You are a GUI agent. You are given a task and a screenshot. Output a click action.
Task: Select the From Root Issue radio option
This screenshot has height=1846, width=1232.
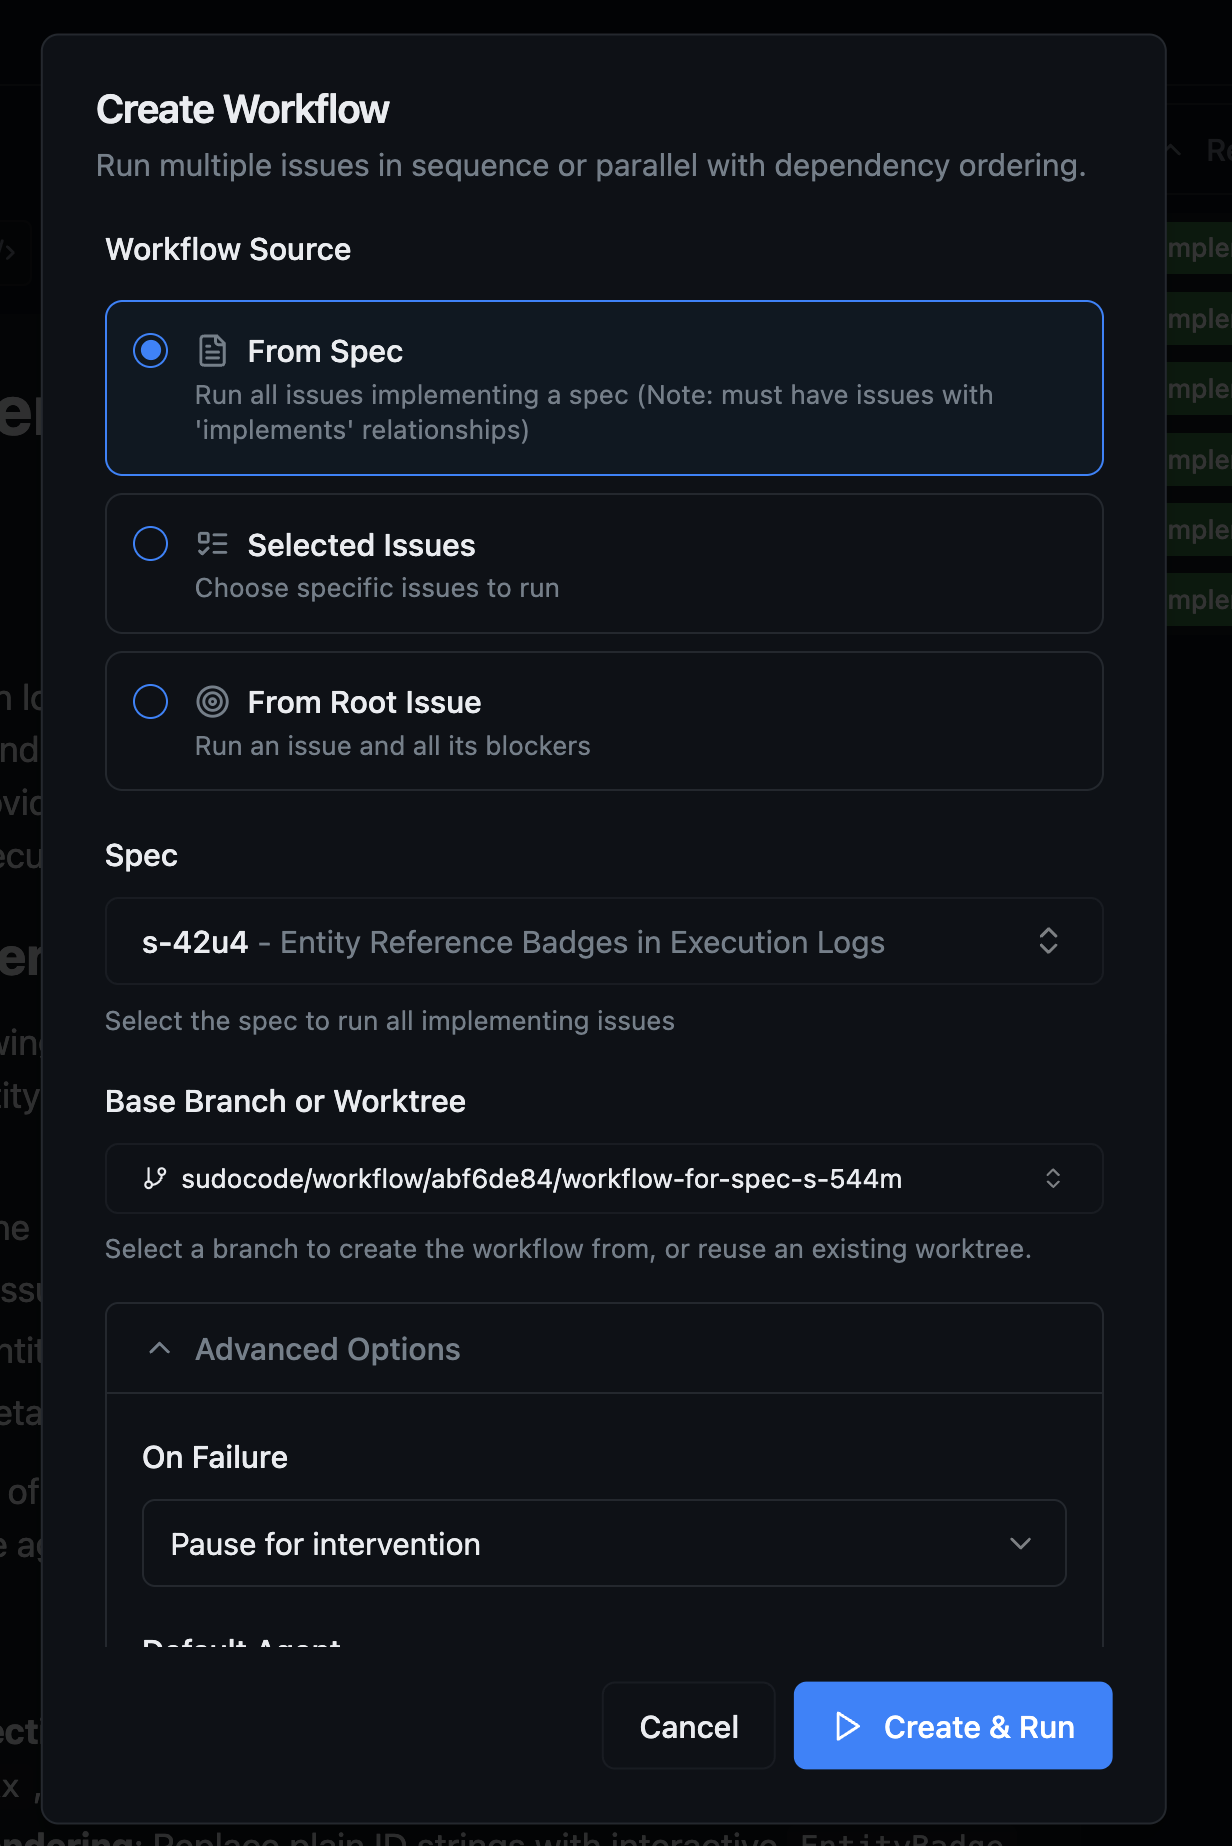pyautogui.click(x=150, y=701)
